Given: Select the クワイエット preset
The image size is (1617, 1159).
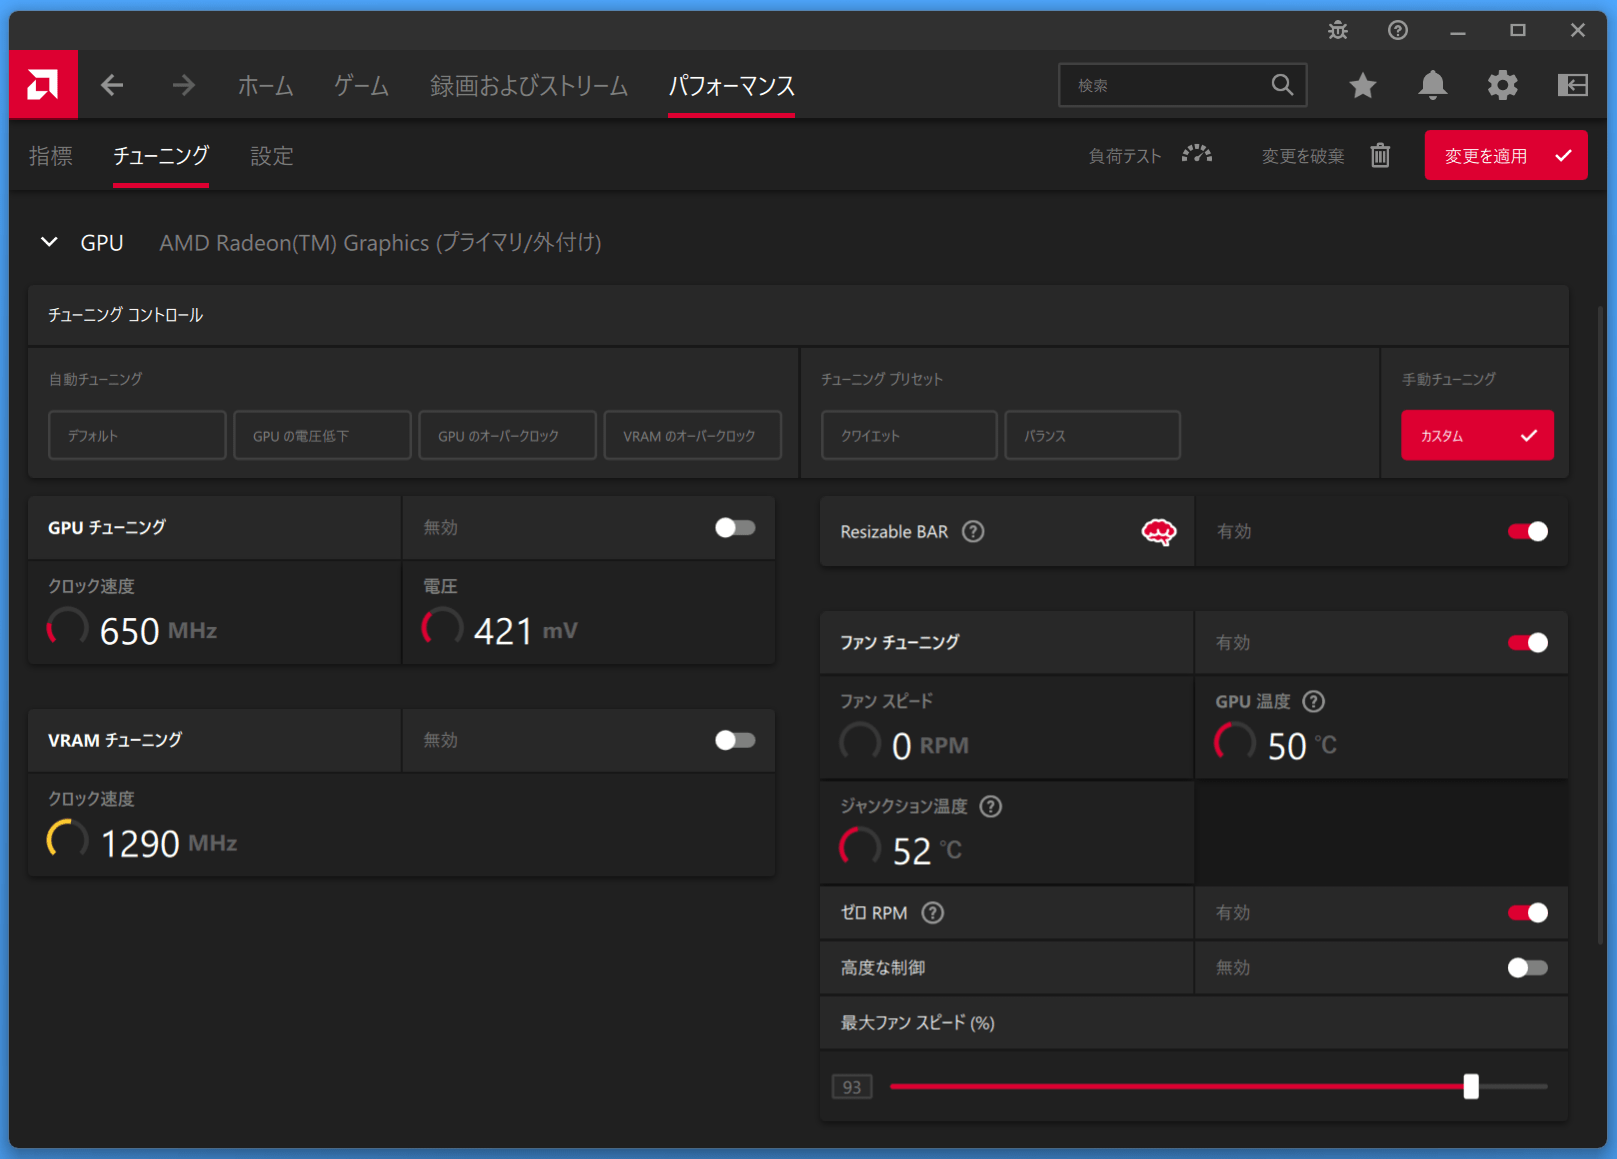Looking at the screenshot, I should tap(909, 435).
